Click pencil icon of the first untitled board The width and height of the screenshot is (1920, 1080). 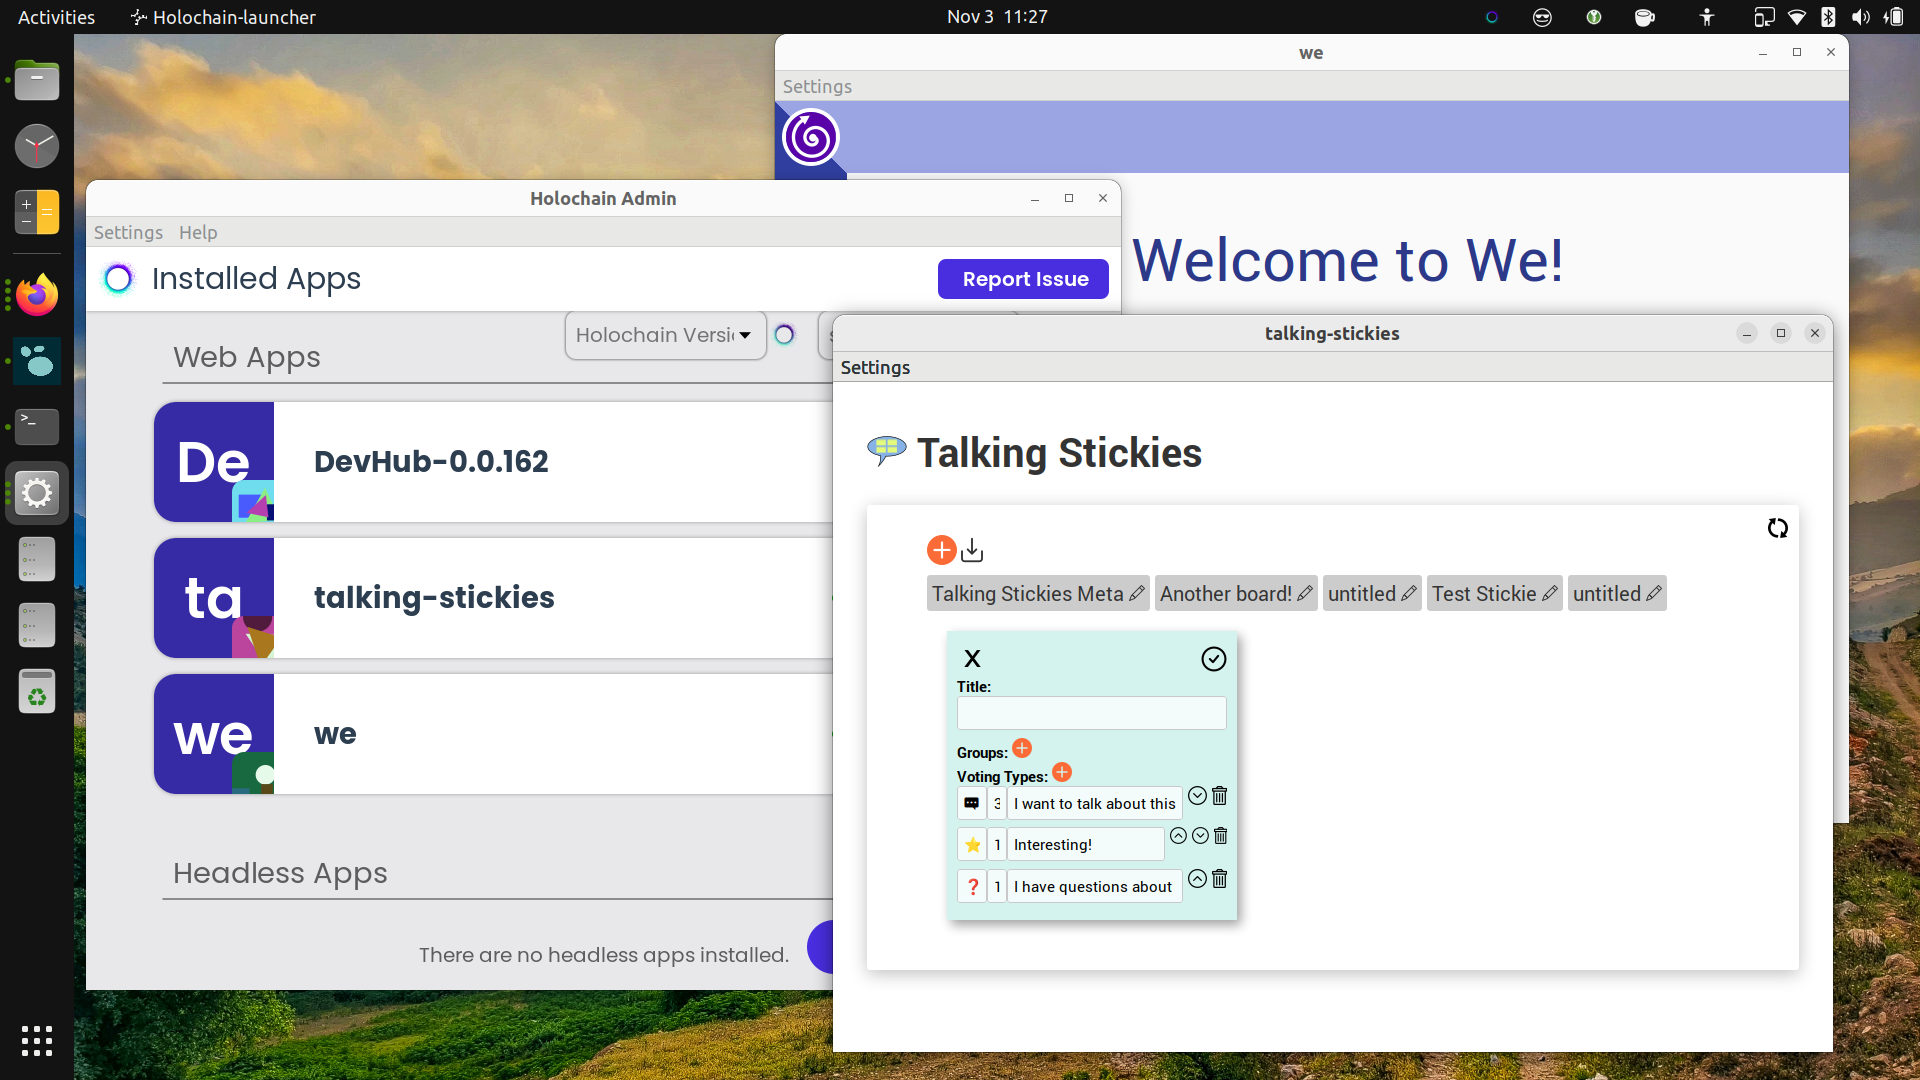1409,594
